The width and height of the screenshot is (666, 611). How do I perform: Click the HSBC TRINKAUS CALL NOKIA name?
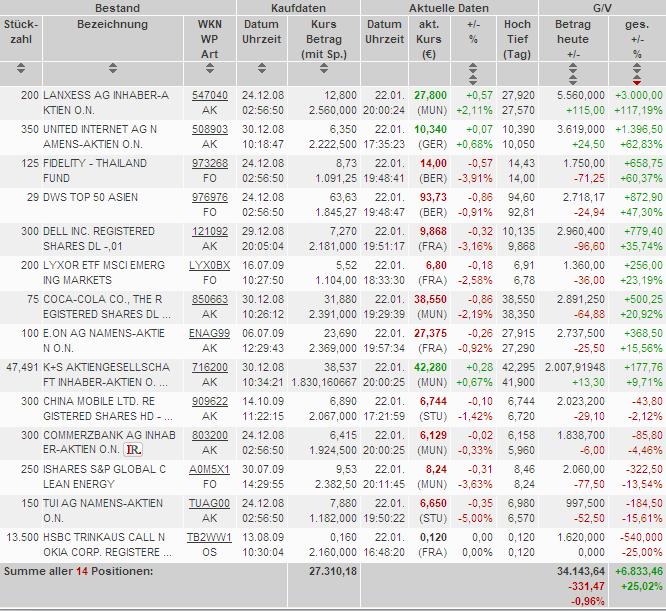coord(107,544)
